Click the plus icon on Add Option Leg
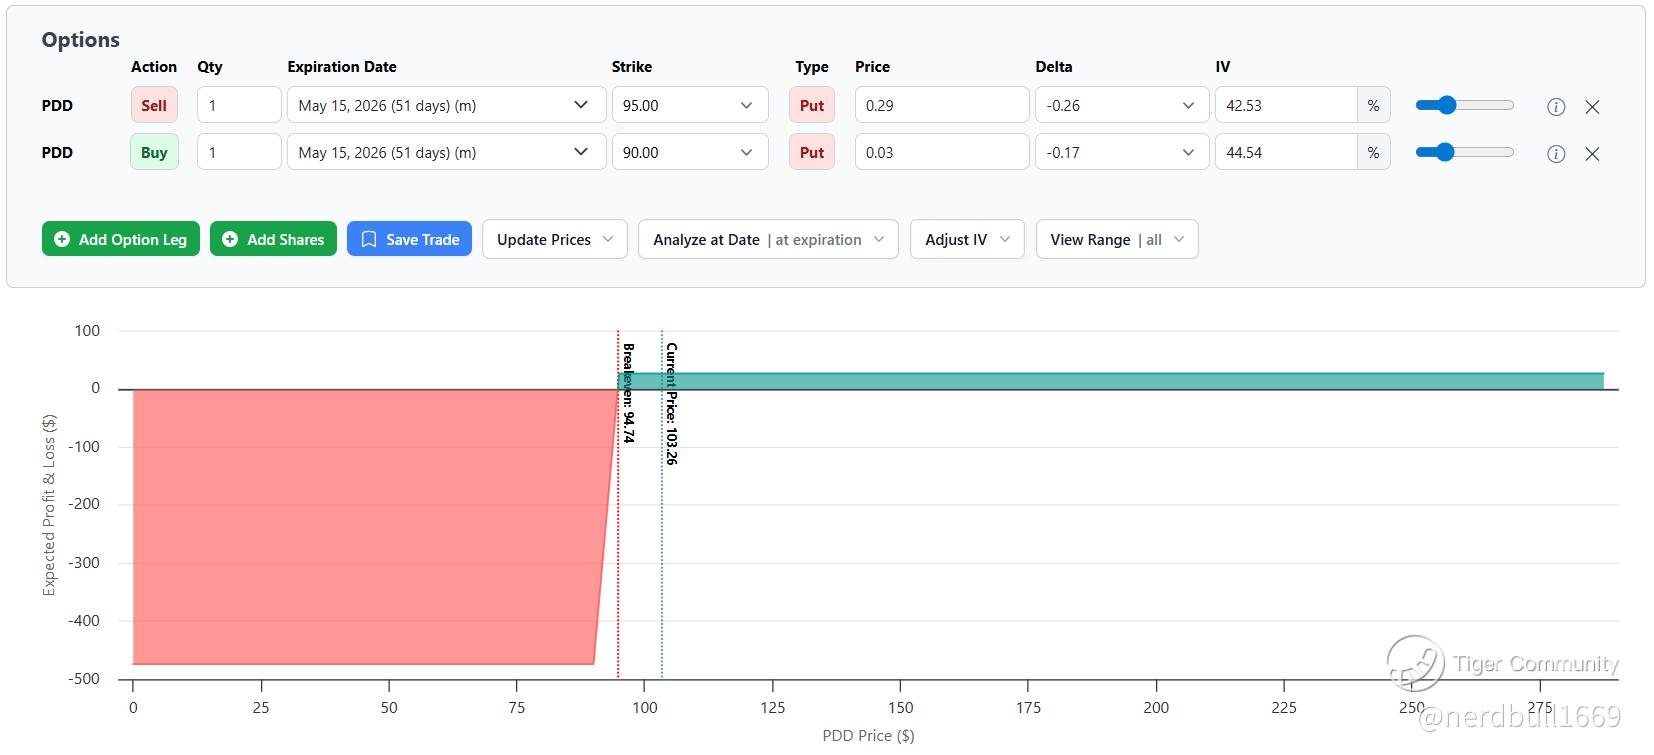Screen dimensions: 1654x755 tap(62, 240)
